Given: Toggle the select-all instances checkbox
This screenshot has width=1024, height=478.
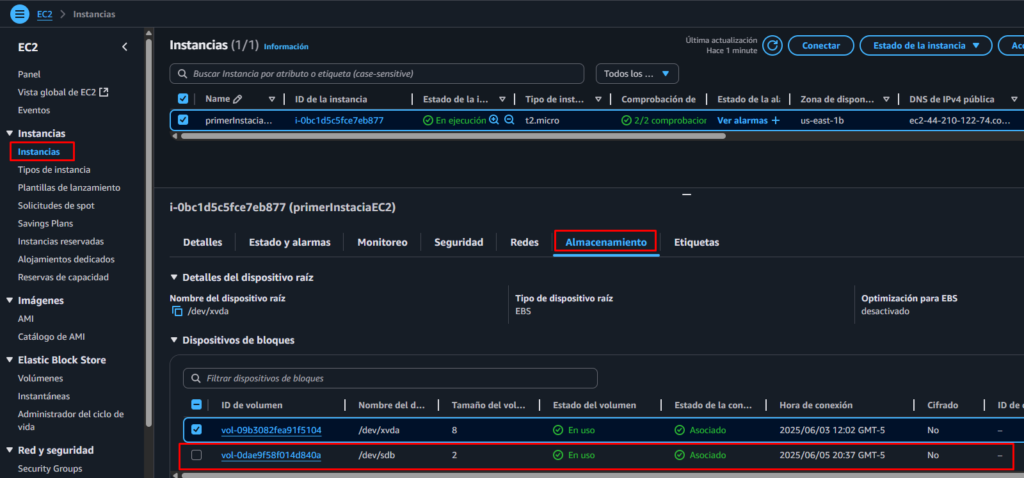Looking at the screenshot, I should tap(183, 99).
